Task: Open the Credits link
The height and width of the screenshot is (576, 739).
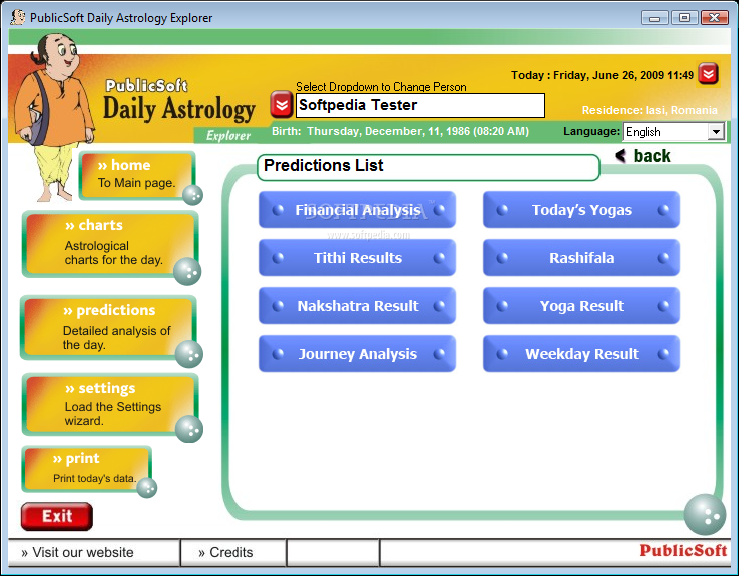Action: coord(226,552)
